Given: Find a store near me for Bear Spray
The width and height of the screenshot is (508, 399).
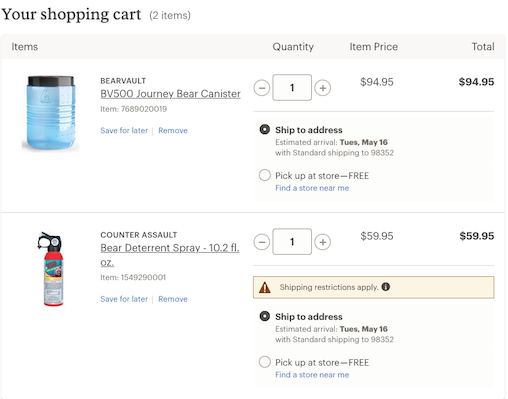Looking at the screenshot, I should (x=312, y=375).
